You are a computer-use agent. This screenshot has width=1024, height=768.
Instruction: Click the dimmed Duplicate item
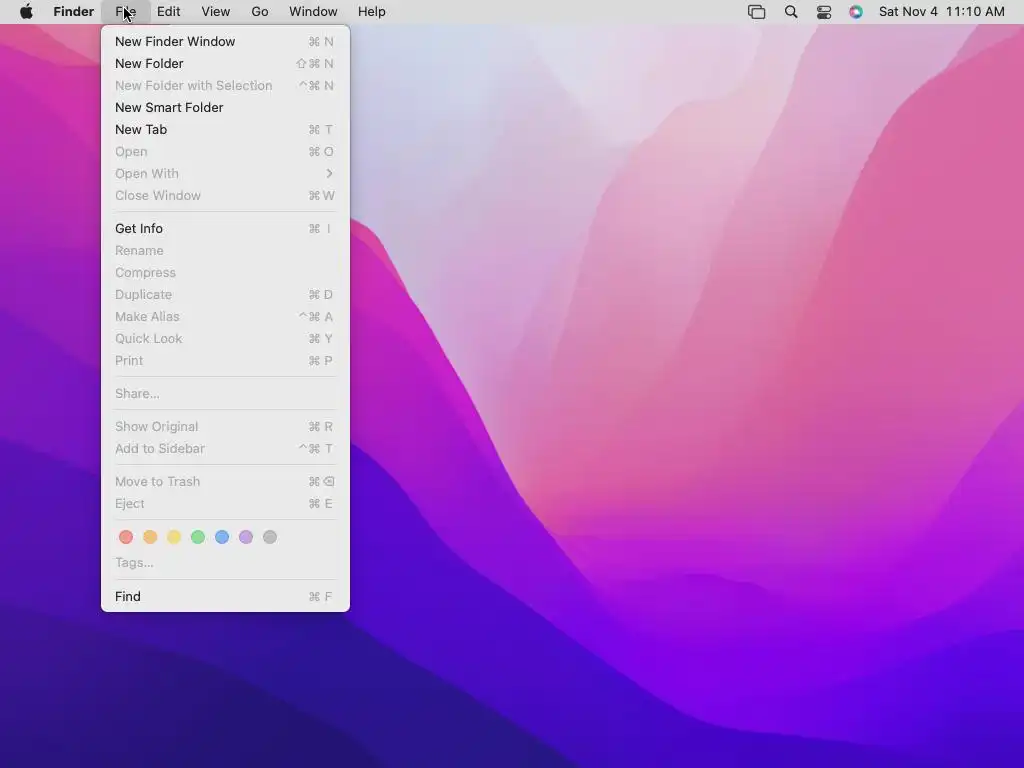[x=225, y=295]
